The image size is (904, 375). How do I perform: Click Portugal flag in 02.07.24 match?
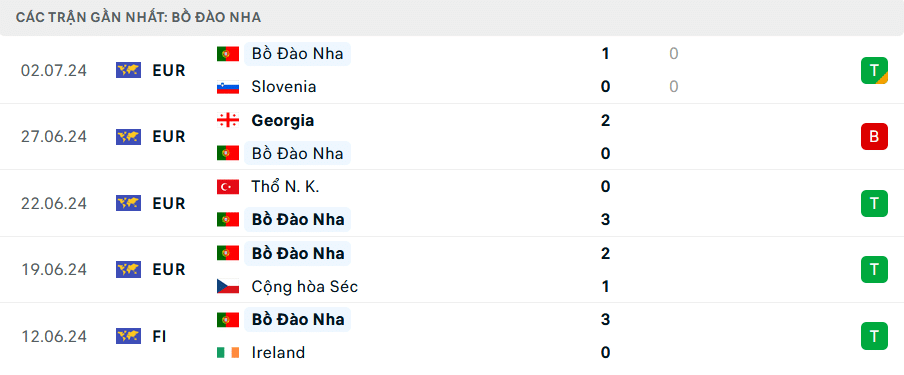point(228,54)
